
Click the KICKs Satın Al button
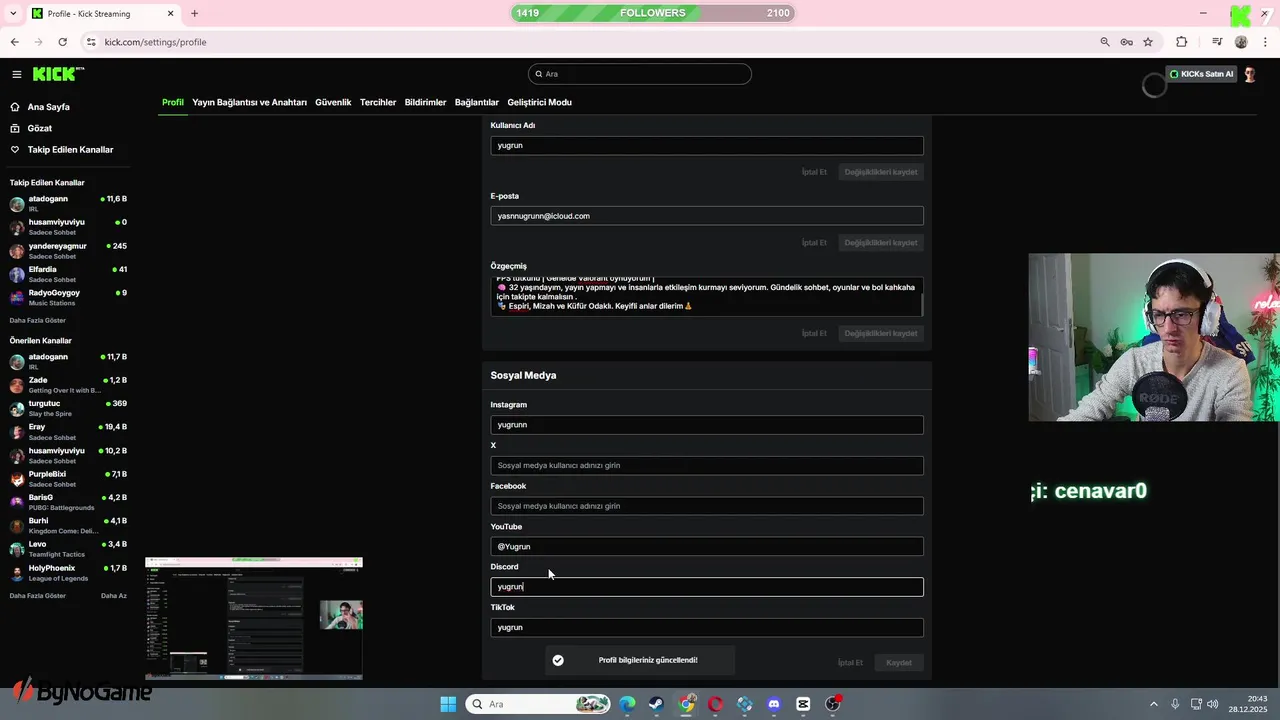pos(1201,74)
